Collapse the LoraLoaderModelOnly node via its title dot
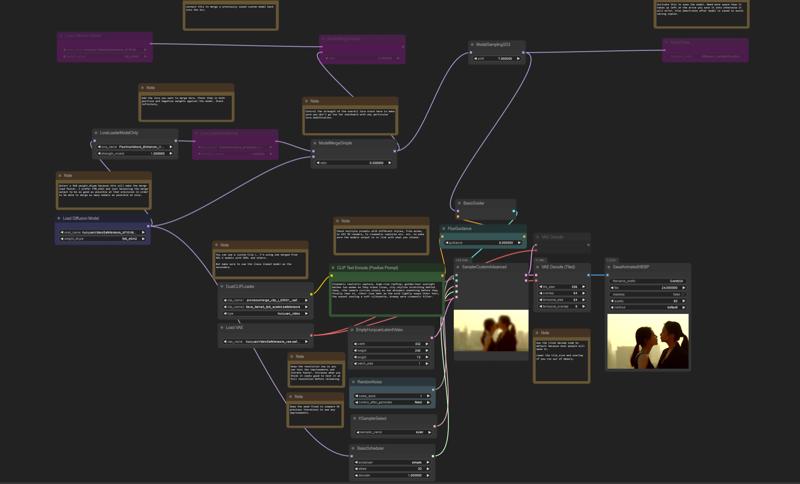 95,133
